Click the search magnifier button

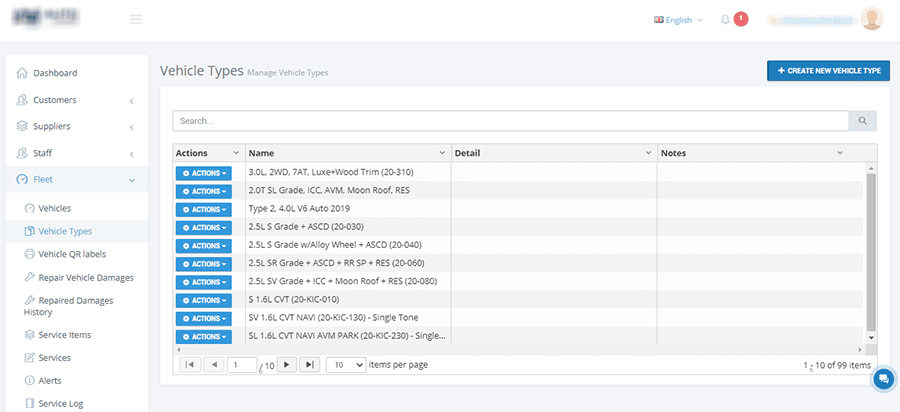coord(862,121)
